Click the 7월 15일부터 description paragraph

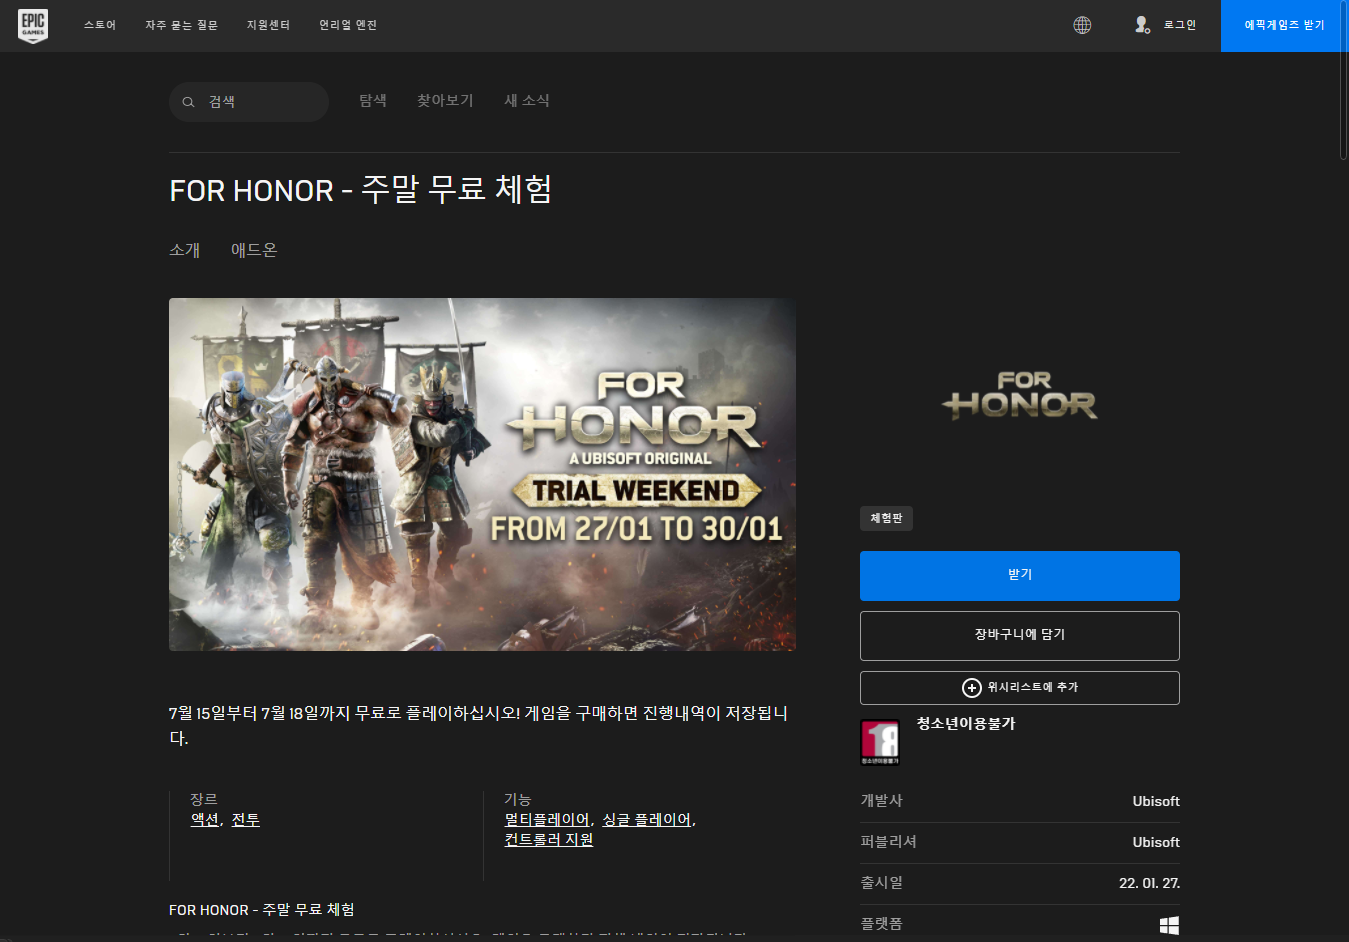point(478,726)
